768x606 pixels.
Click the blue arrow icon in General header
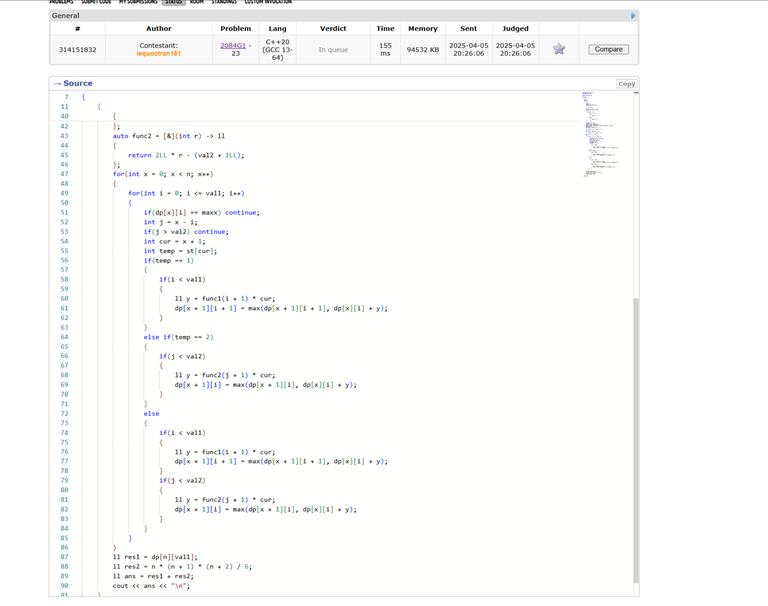(632, 16)
